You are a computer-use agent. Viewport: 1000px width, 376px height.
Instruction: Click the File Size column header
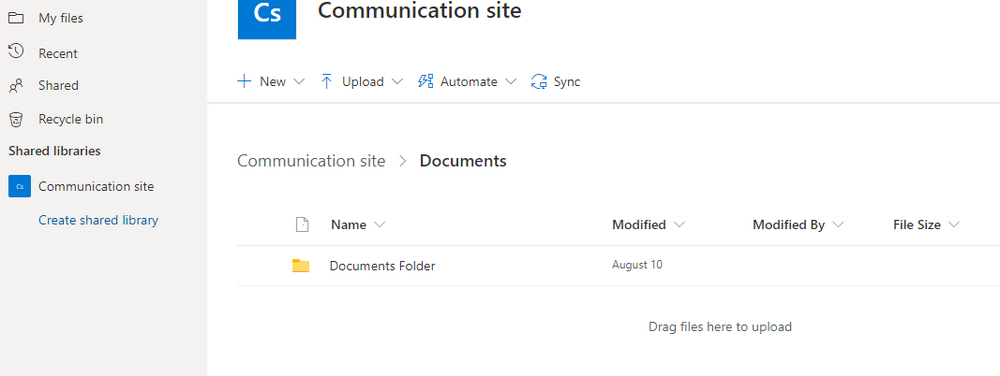click(x=917, y=225)
